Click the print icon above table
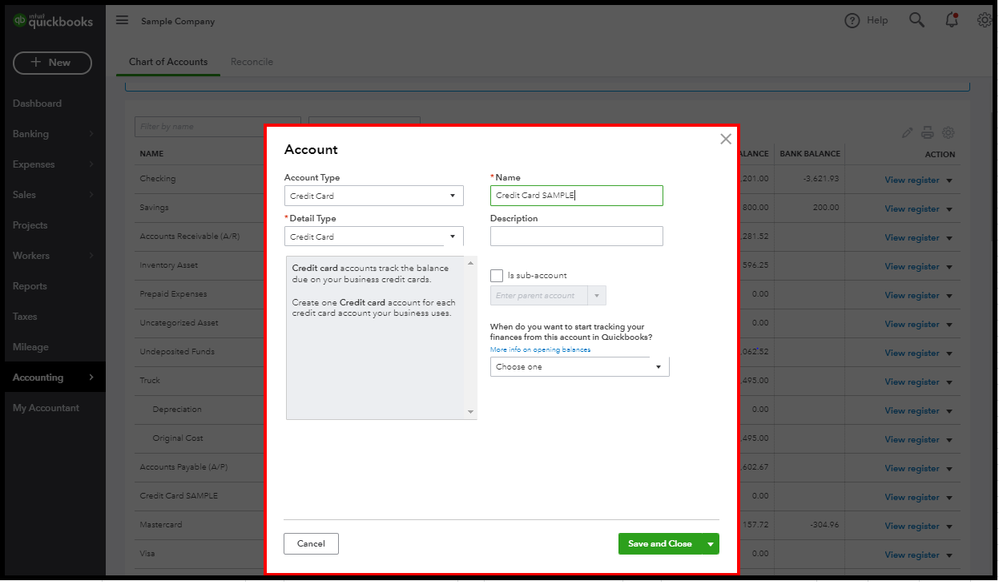The height and width of the screenshot is (582, 999). pos(928,133)
